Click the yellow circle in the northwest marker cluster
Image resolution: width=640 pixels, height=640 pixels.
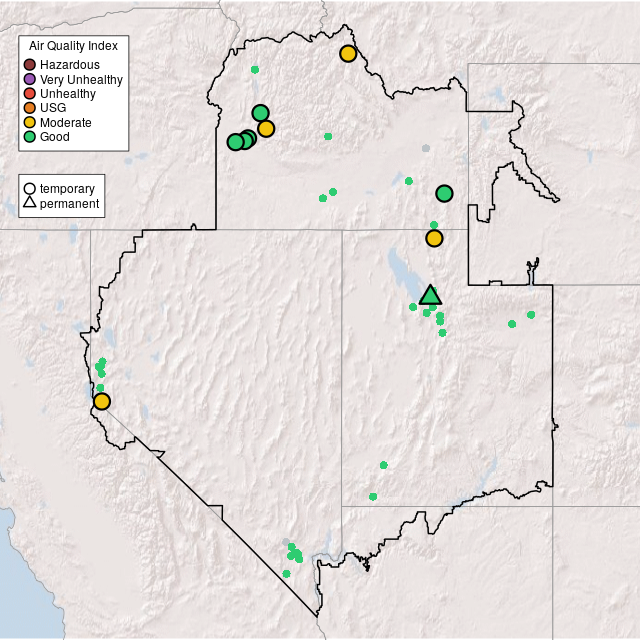click(266, 128)
